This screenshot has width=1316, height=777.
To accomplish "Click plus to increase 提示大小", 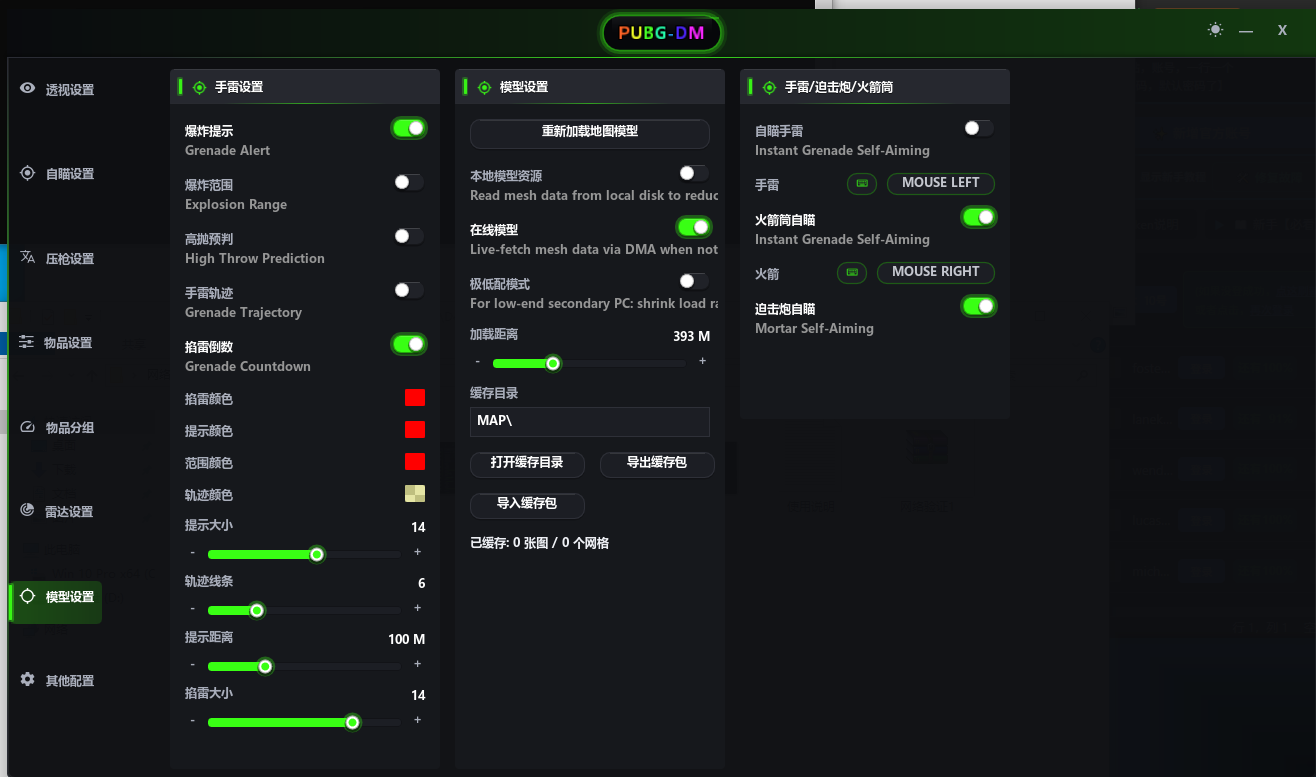I will click(418, 552).
